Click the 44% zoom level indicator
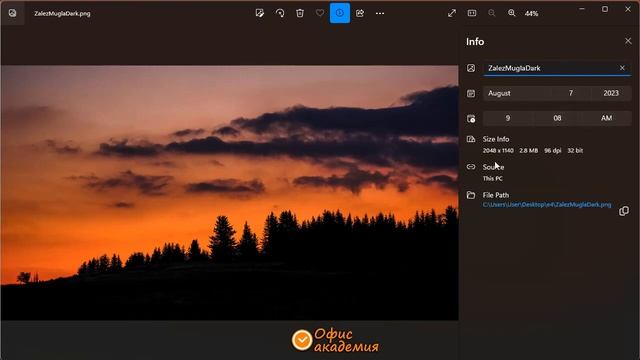Image resolution: width=640 pixels, height=360 pixels. click(x=531, y=13)
